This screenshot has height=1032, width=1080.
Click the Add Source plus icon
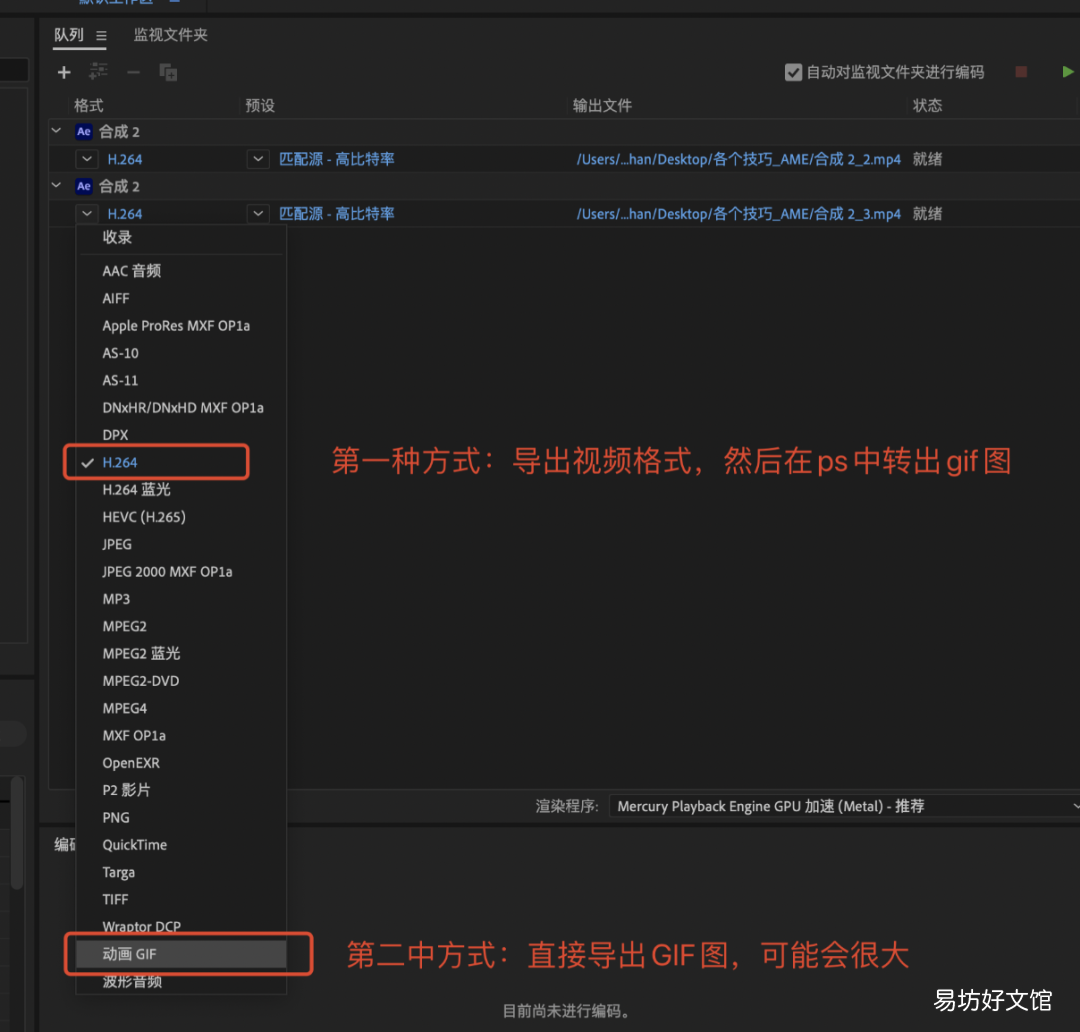point(64,72)
